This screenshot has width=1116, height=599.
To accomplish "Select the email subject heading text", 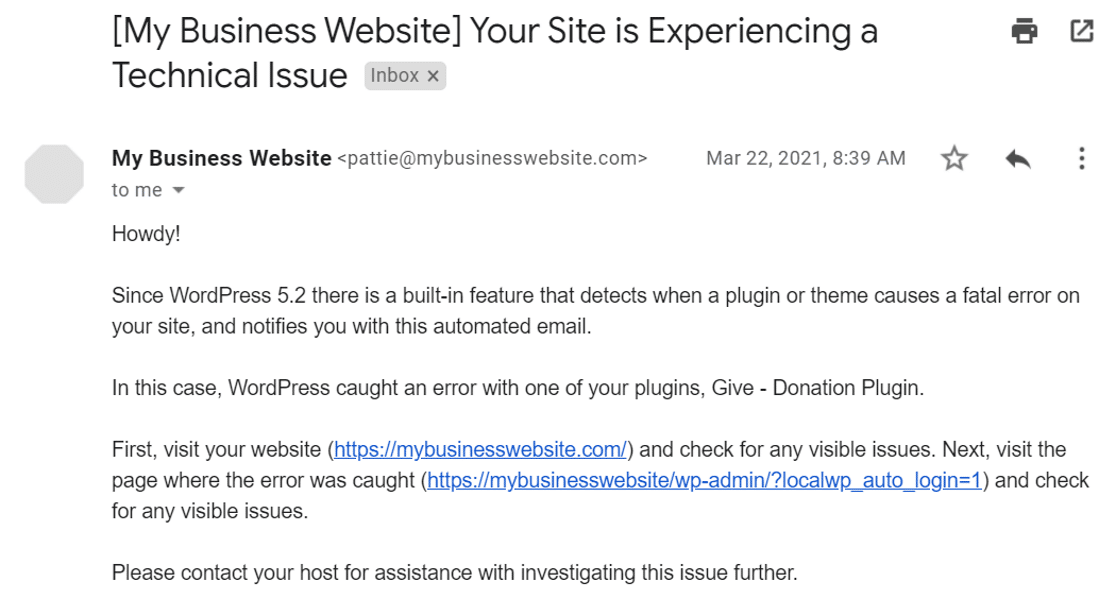I will pyautogui.click(x=400, y=30).
